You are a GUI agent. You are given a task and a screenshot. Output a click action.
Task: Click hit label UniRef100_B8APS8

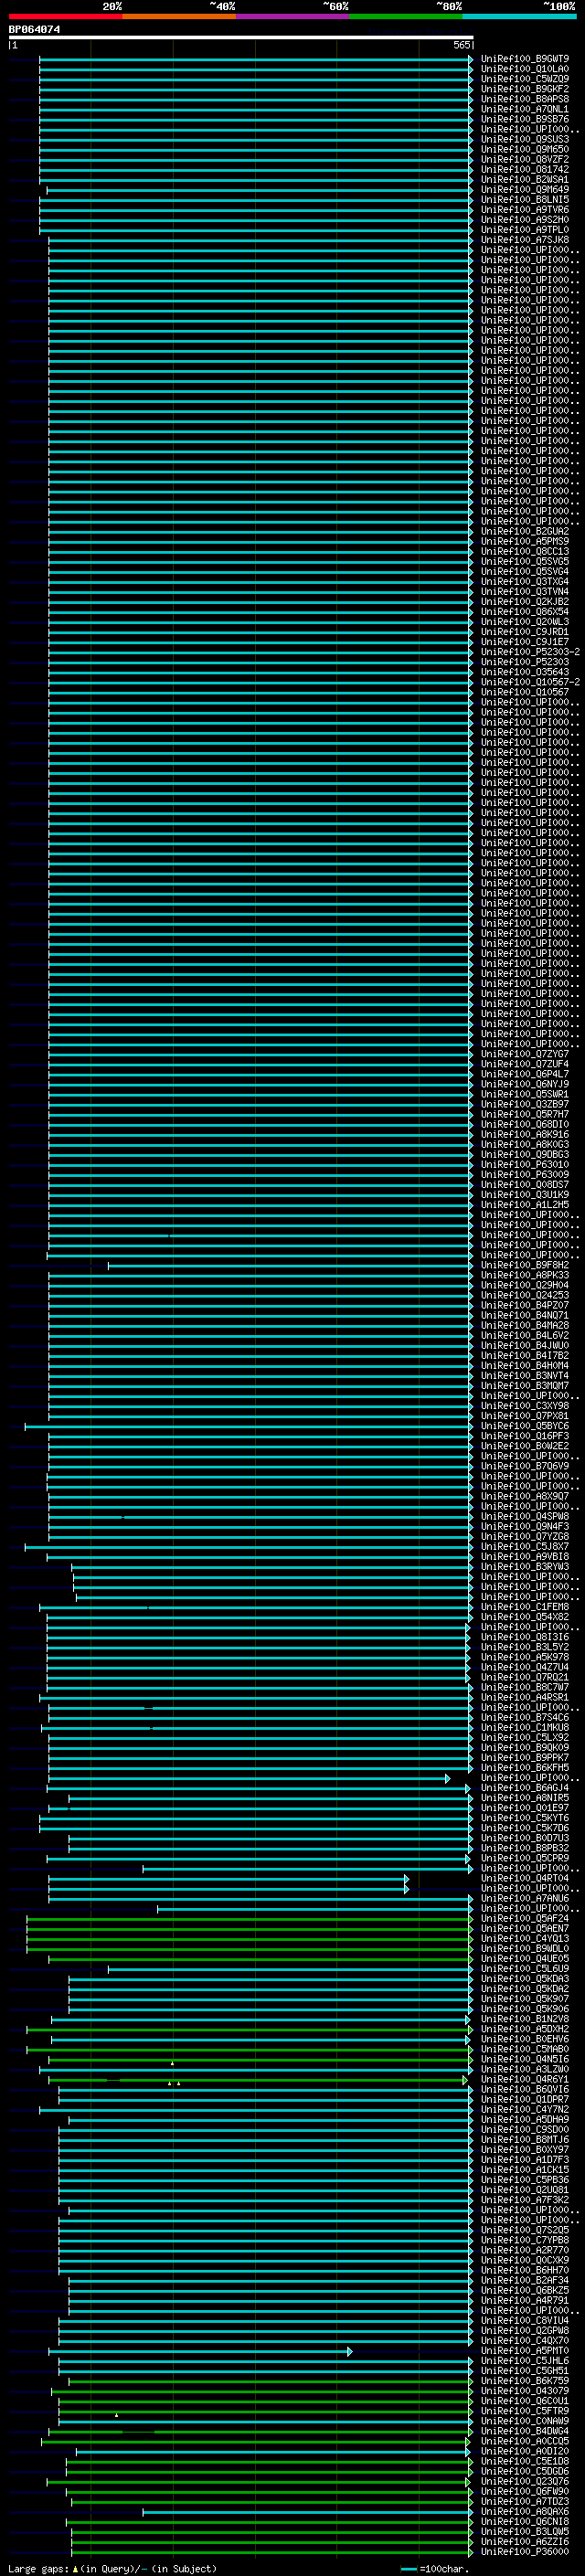pyautogui.click(x=524, y=99)
